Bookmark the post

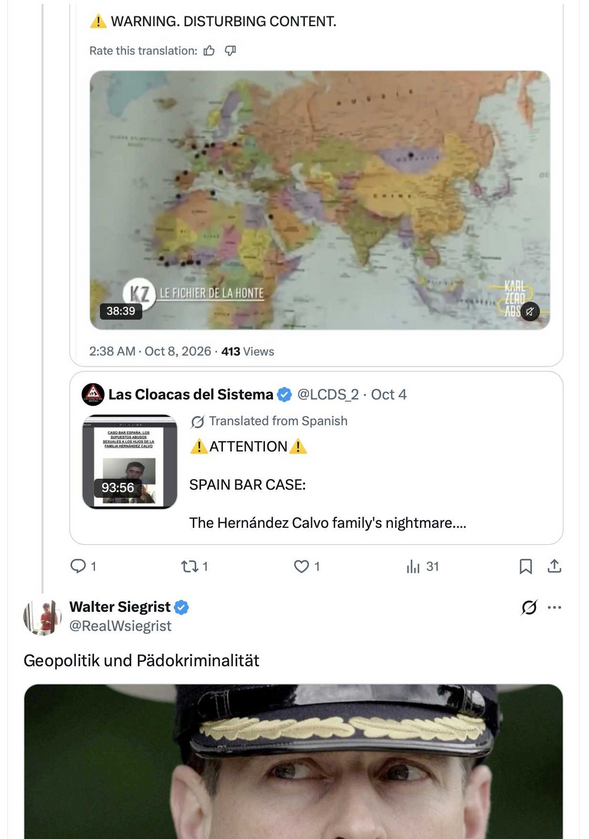pos(526,566)
